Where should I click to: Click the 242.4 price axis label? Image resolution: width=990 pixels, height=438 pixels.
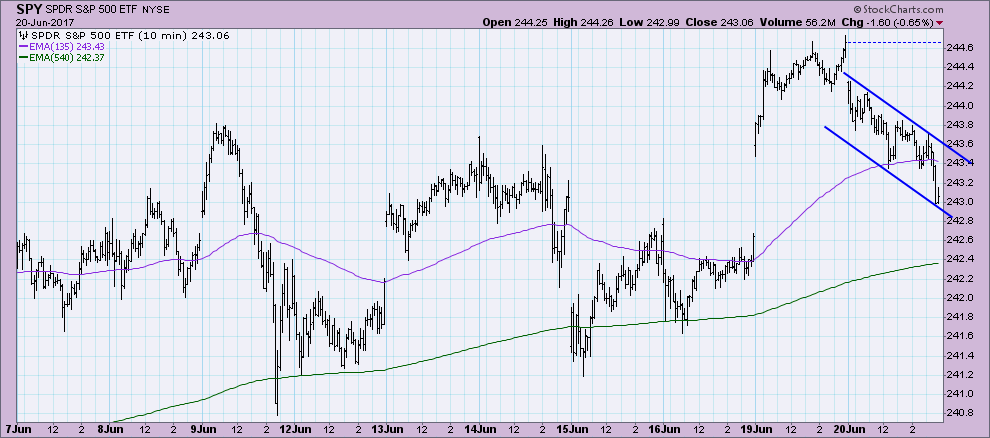coord(960,259)
